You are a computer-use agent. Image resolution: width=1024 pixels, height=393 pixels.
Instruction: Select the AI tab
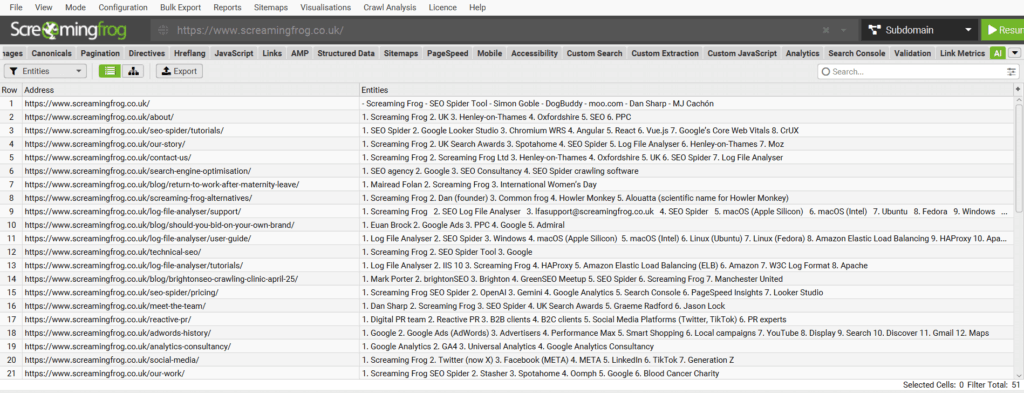[997, 54]
